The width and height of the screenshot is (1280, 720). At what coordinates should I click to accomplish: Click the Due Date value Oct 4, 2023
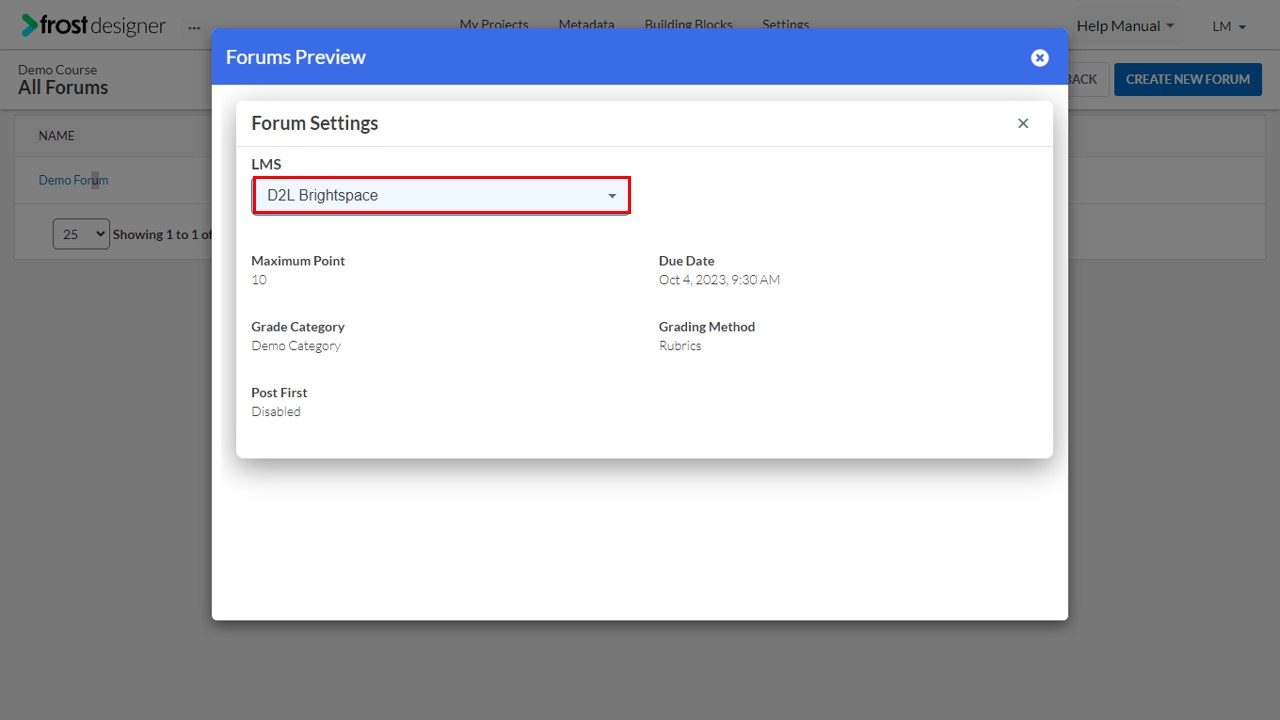[719, 280]
